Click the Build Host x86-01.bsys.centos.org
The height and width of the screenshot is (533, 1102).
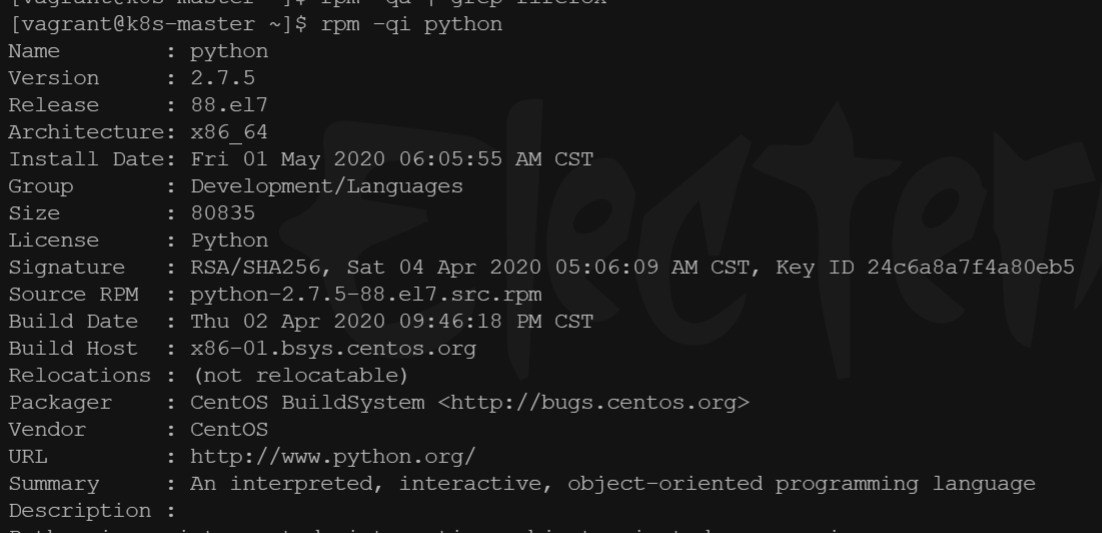[x=333, y=349]
